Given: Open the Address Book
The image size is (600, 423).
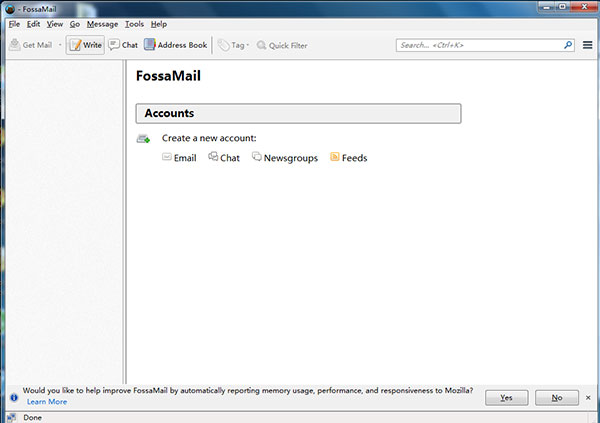Looking at the screenshot, I should coord(176,45).
